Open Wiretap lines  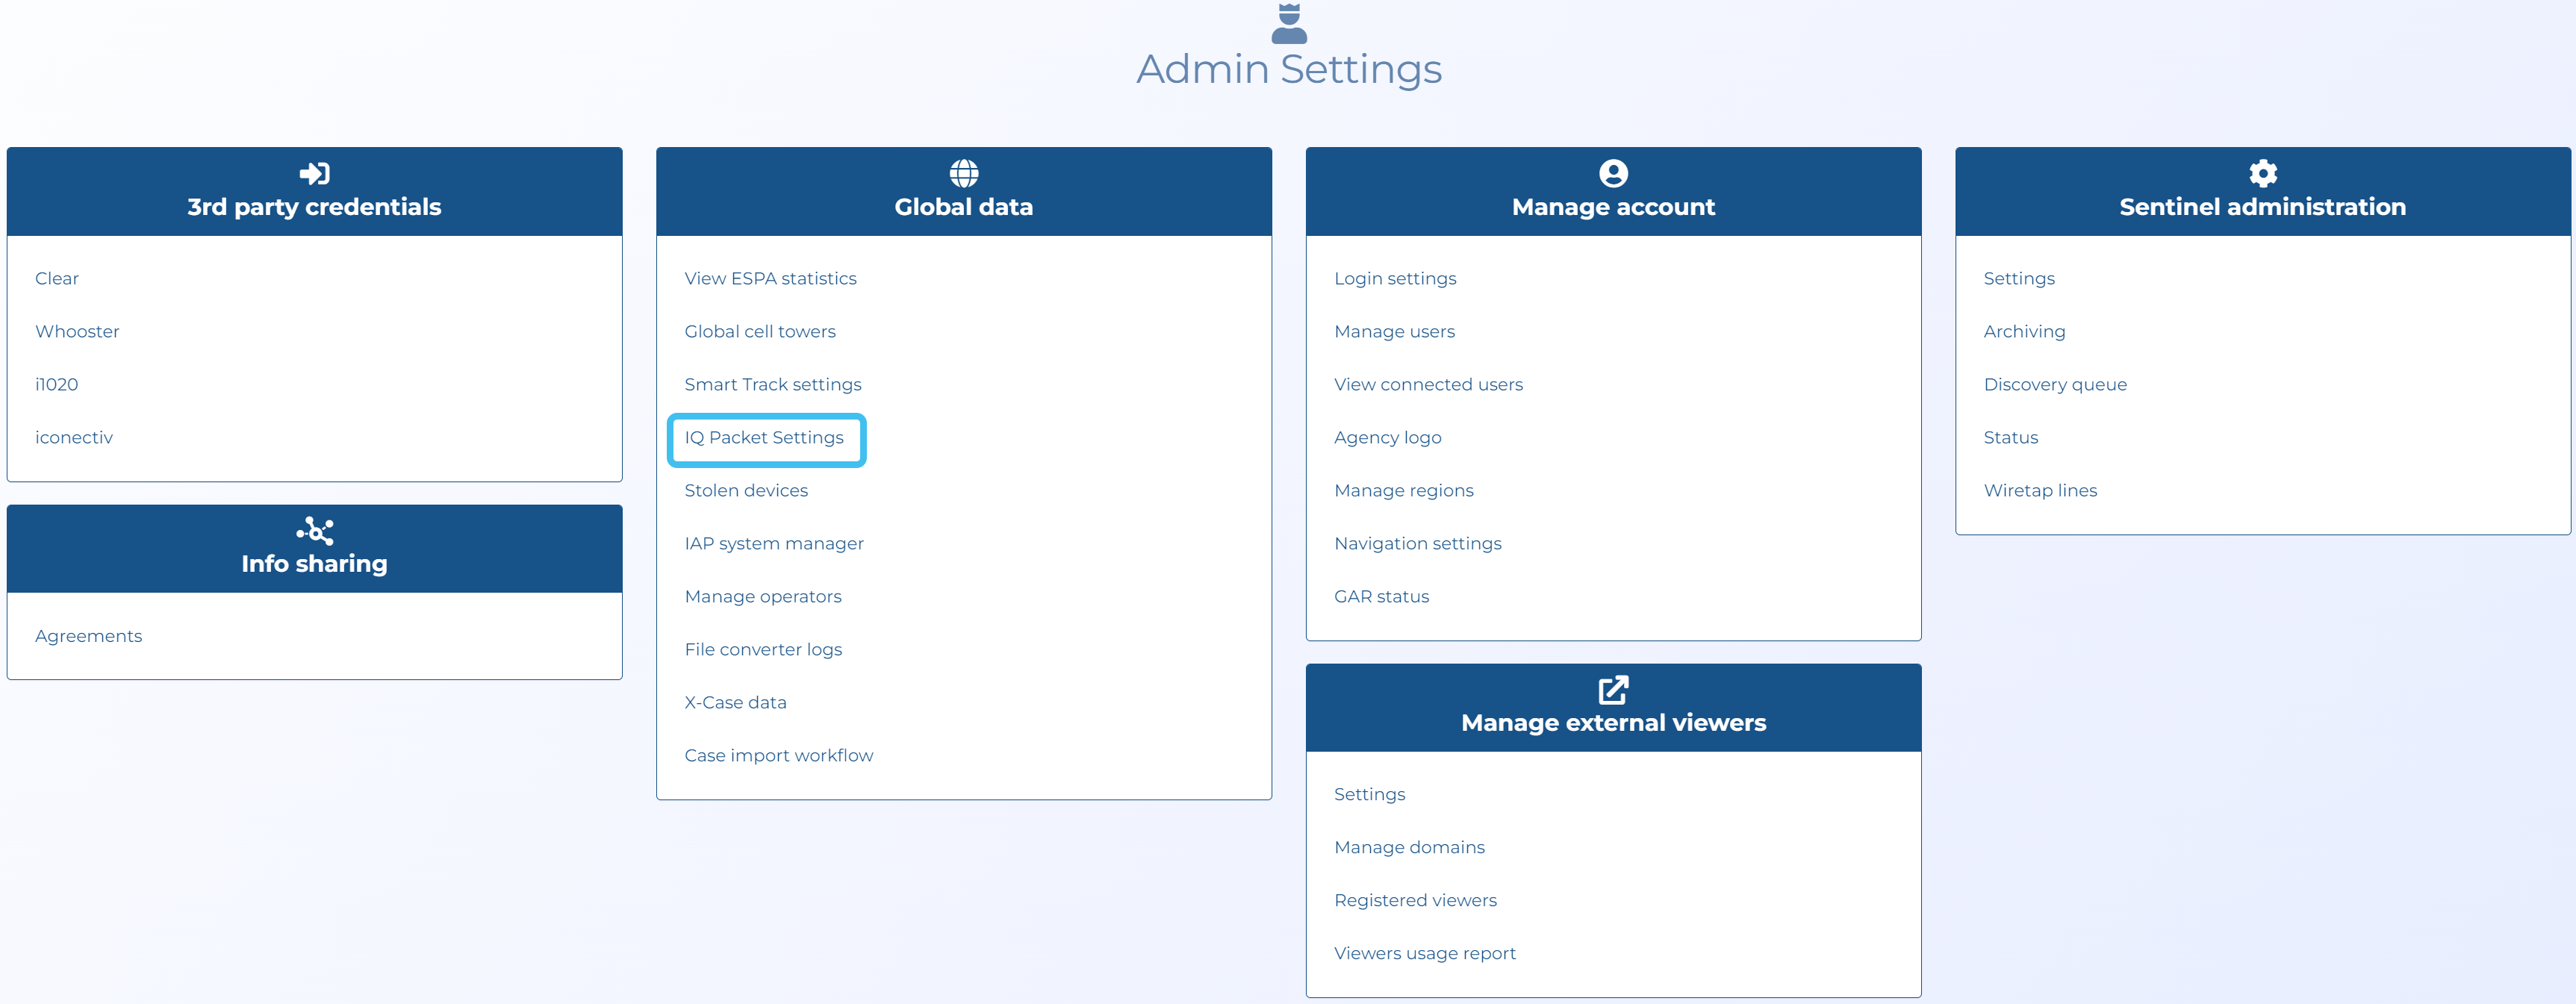2040,490
